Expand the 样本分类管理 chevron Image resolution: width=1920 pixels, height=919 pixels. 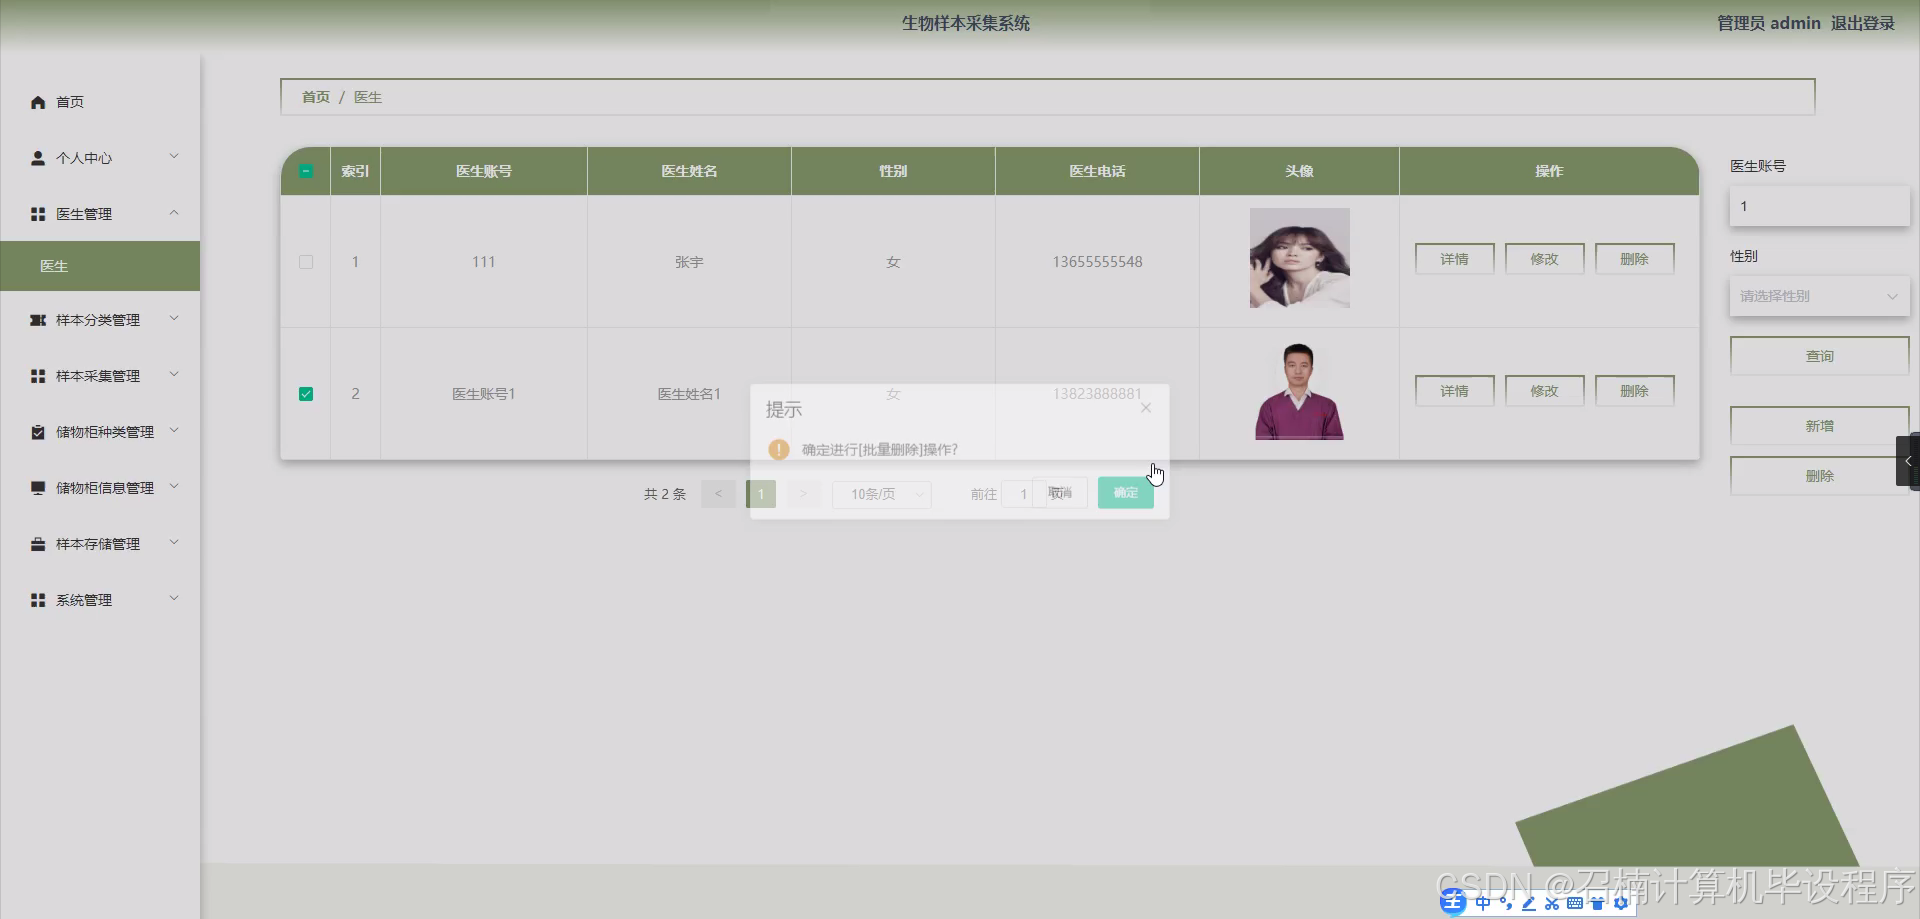coord(174,318)
